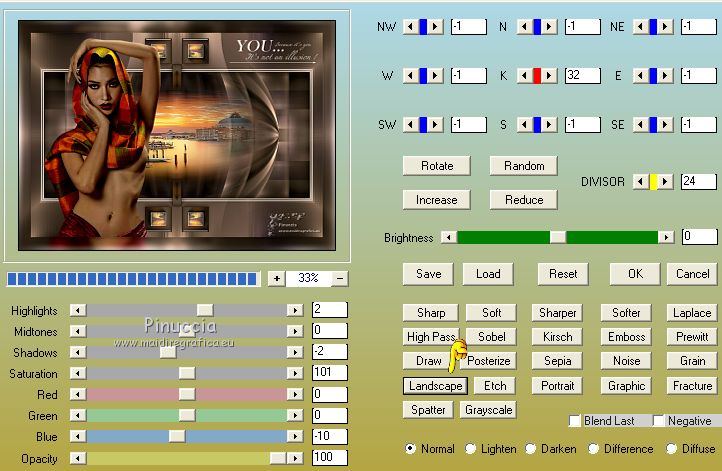Click the Blue slider handle
Screen dimensions: 722x471
[x=177, y=436]
